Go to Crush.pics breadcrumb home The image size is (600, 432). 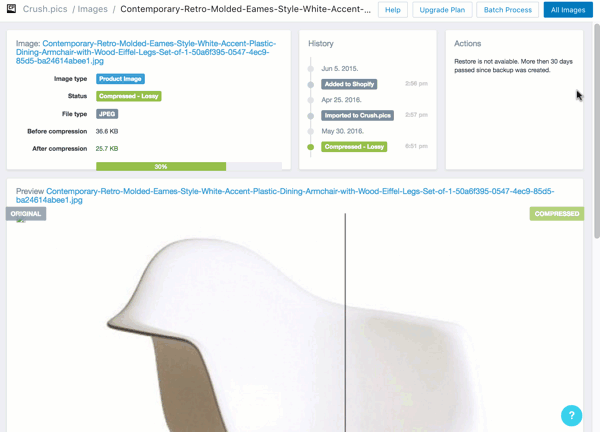click(x=45, y=9)
